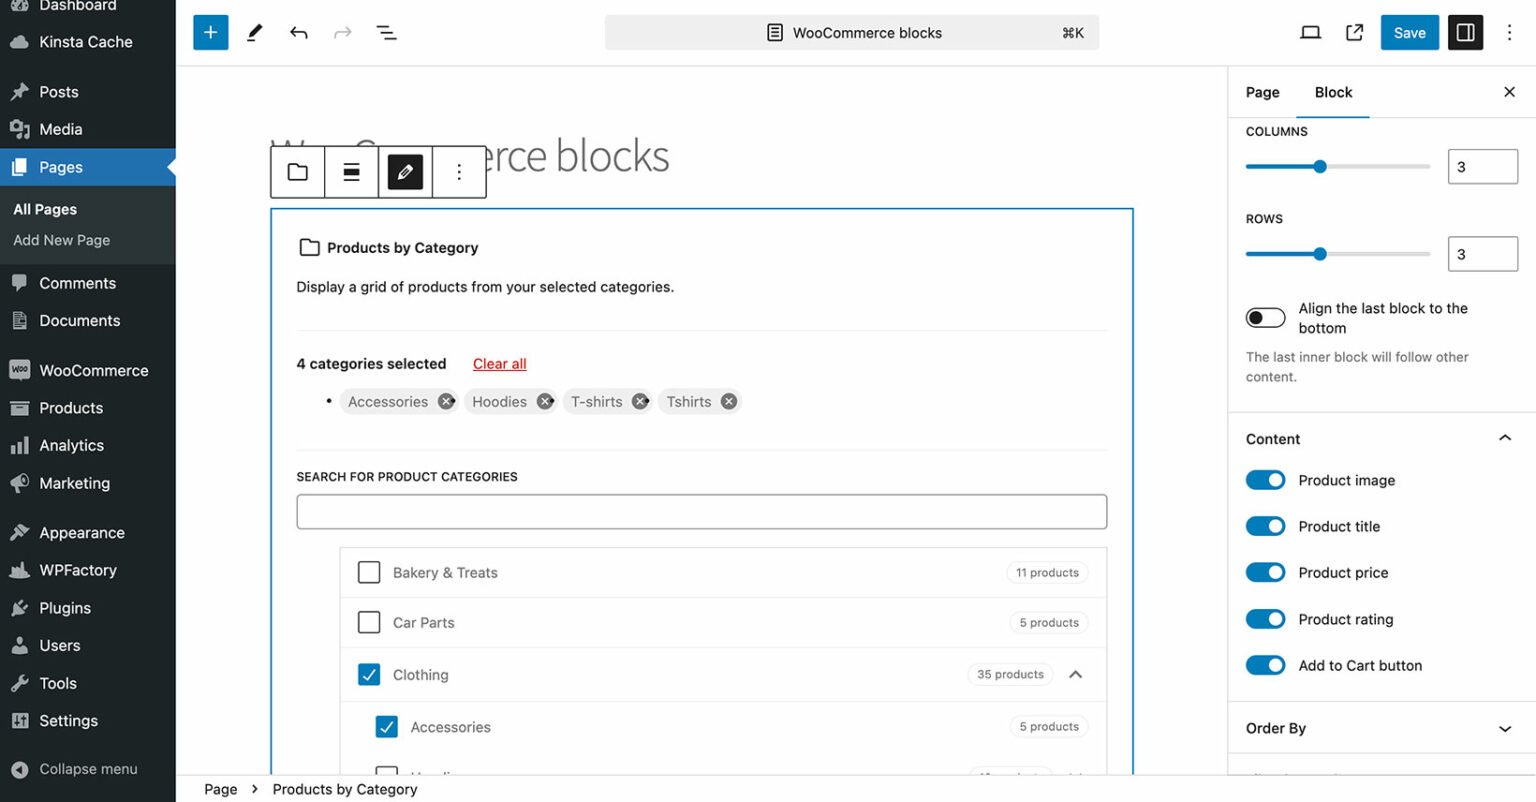1536x802 pixels.
Task: Collapse the Clothing category chevron
Action: pos(1076,674)
